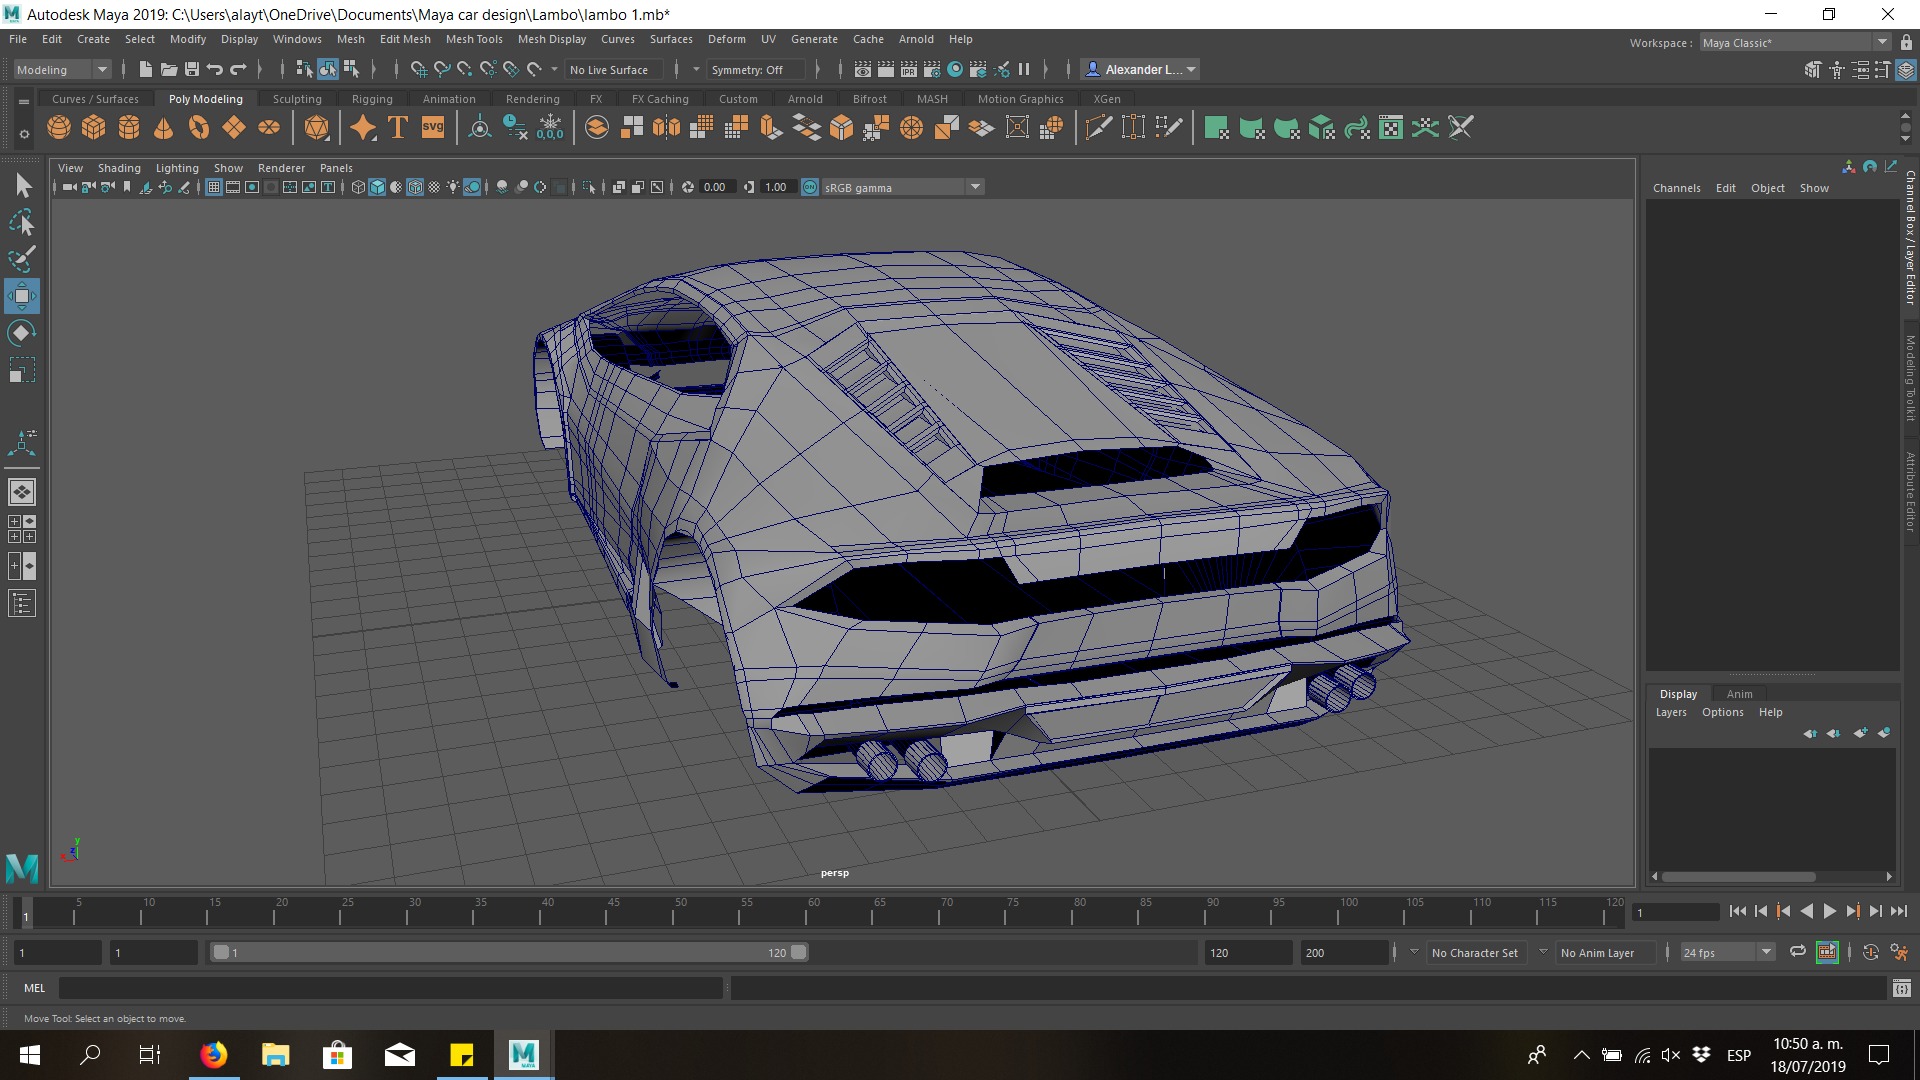This screenshot has width=1920, height=1080.
Task: Click the Anim layer tab
Action: point(1739,694)
